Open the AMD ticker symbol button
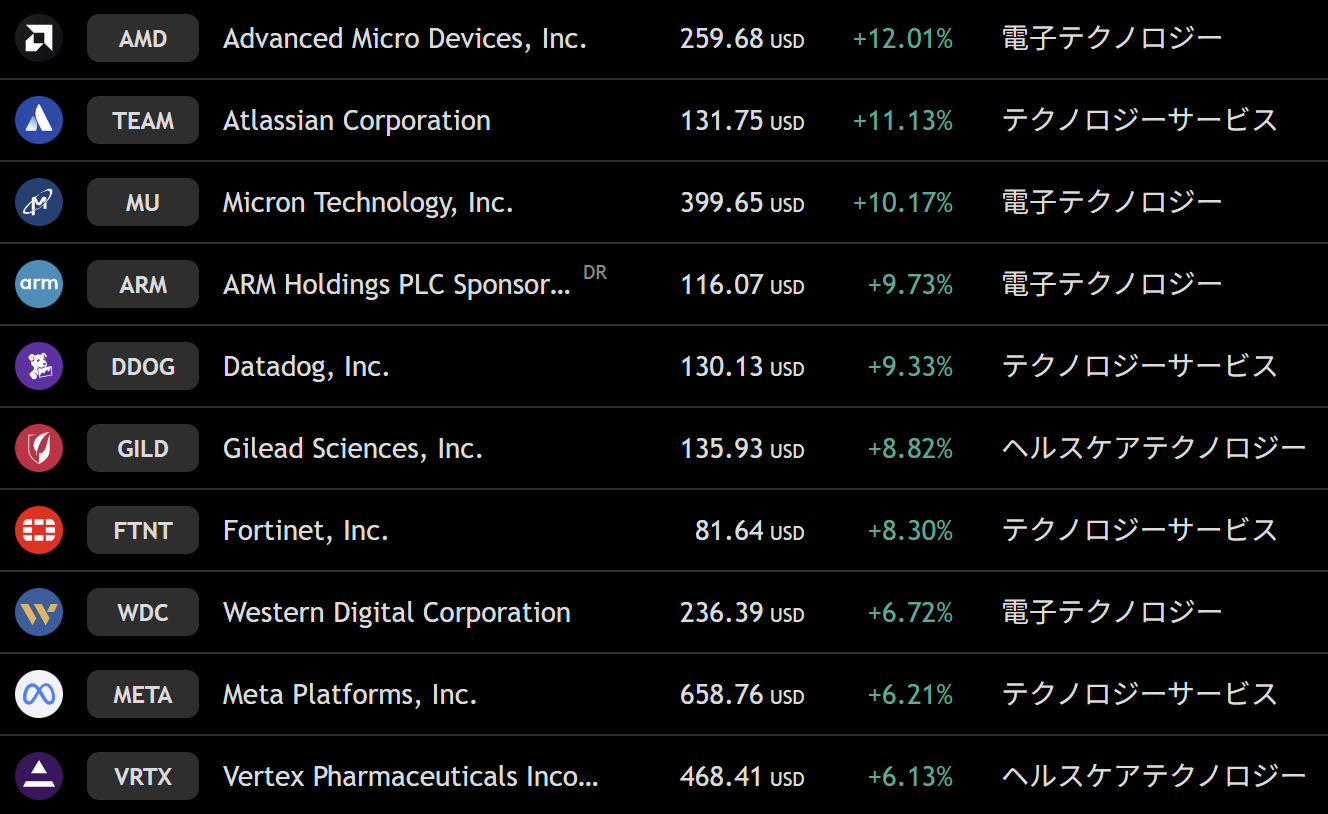 click(143, 39)
